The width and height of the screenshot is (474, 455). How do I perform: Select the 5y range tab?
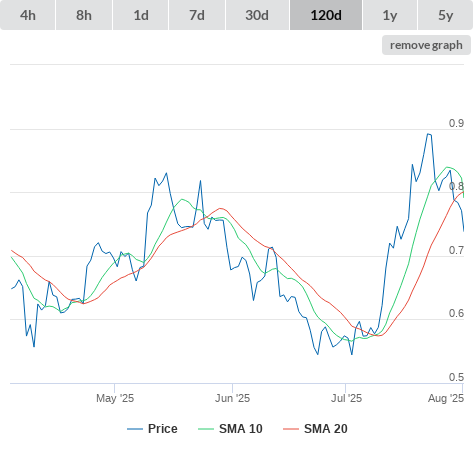pos(445,15)
